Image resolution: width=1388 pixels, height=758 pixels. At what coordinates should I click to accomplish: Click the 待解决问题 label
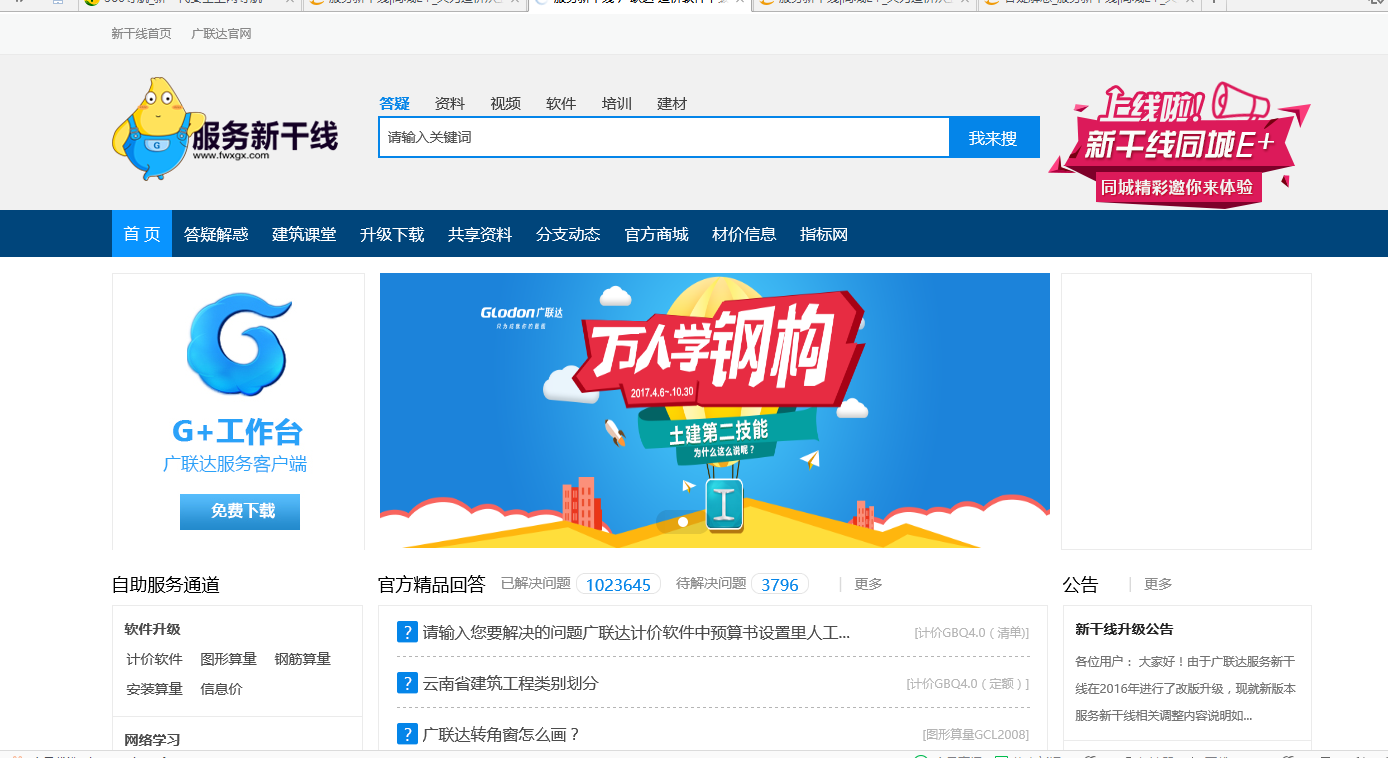pos(711,583)
